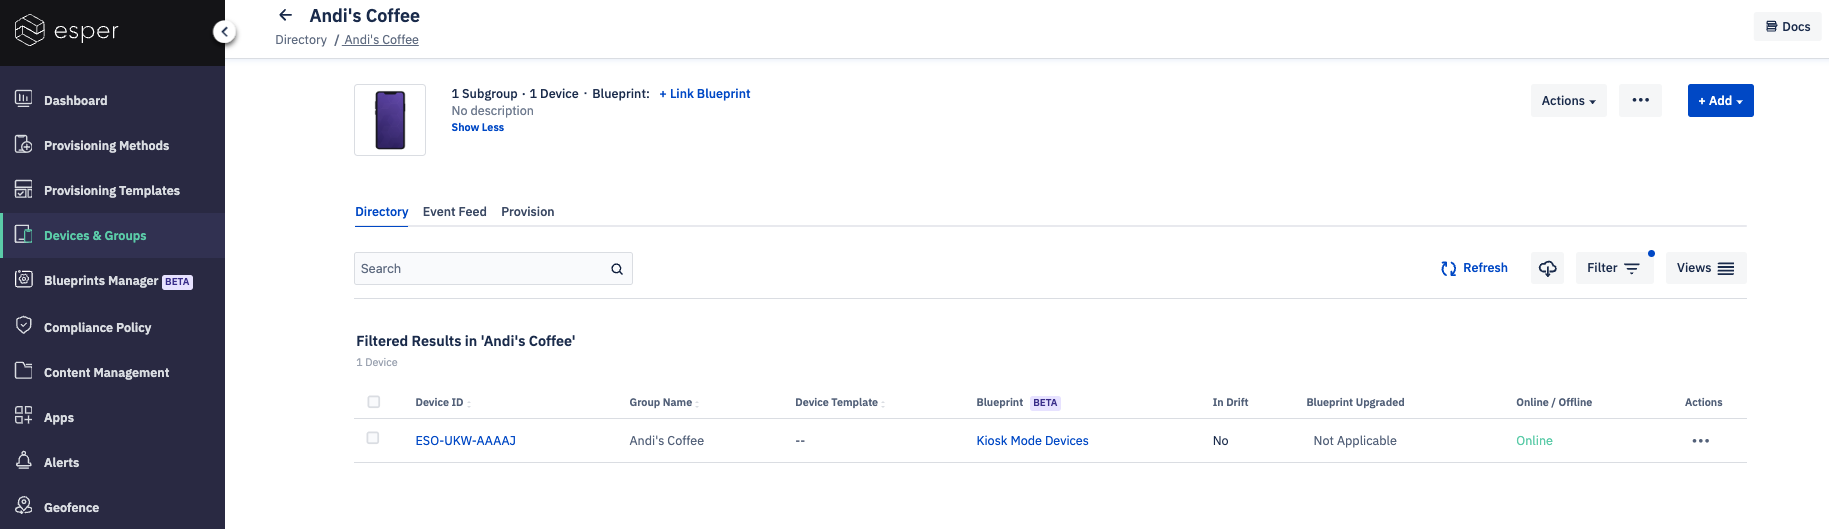Click the Devices & Groups sidebar icon
The image size is (1829, 529).
23,235
